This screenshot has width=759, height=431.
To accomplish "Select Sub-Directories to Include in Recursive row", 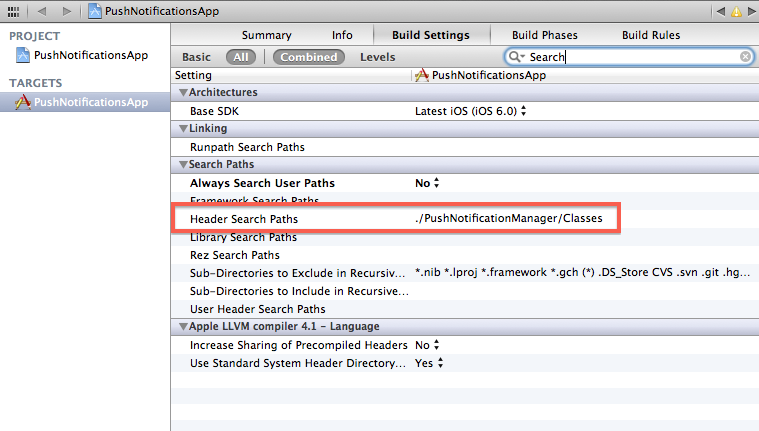I will tap(465, 291).
